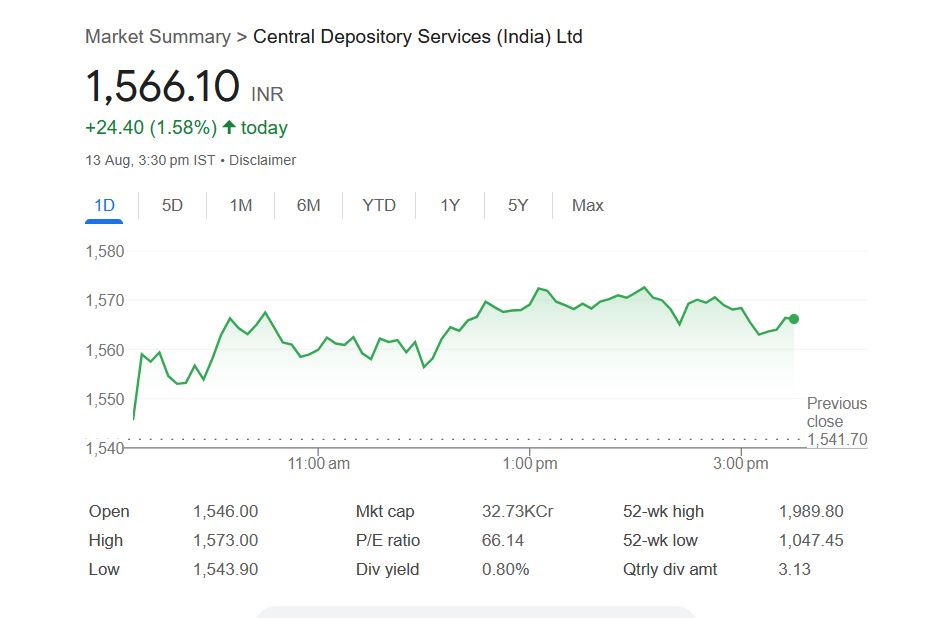This screenshot has width=927, height=618.
Task: Click the green up arrow icon
Action: [x=229, y=127]
